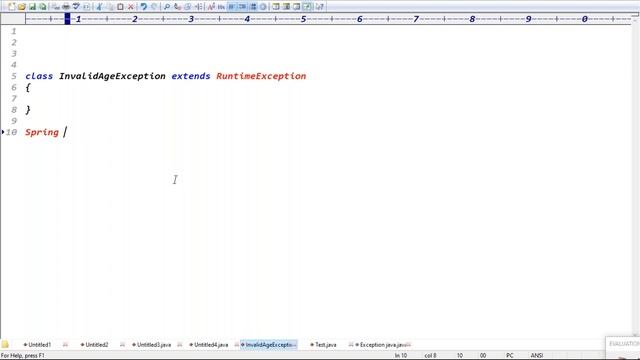
Task: Click the 'ANSI' encoding status entry
Action: (537, 356)
